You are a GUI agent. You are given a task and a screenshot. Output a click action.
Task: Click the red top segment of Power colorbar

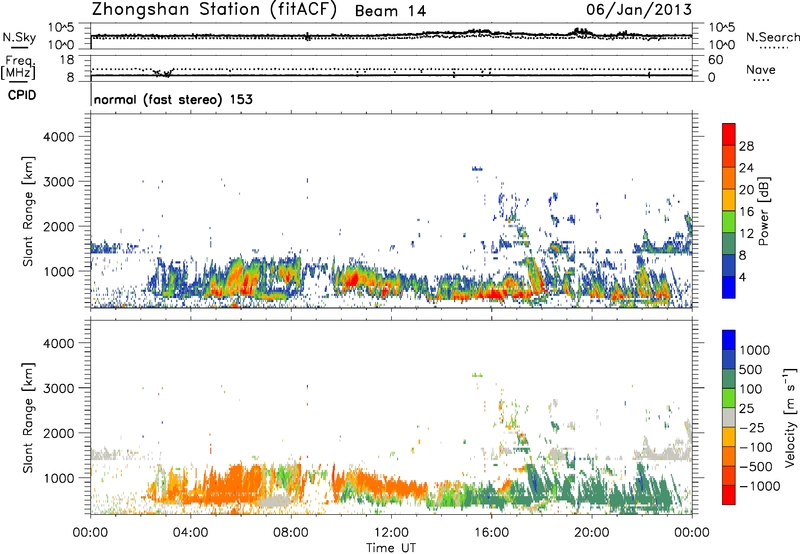(x=729, y=134)
